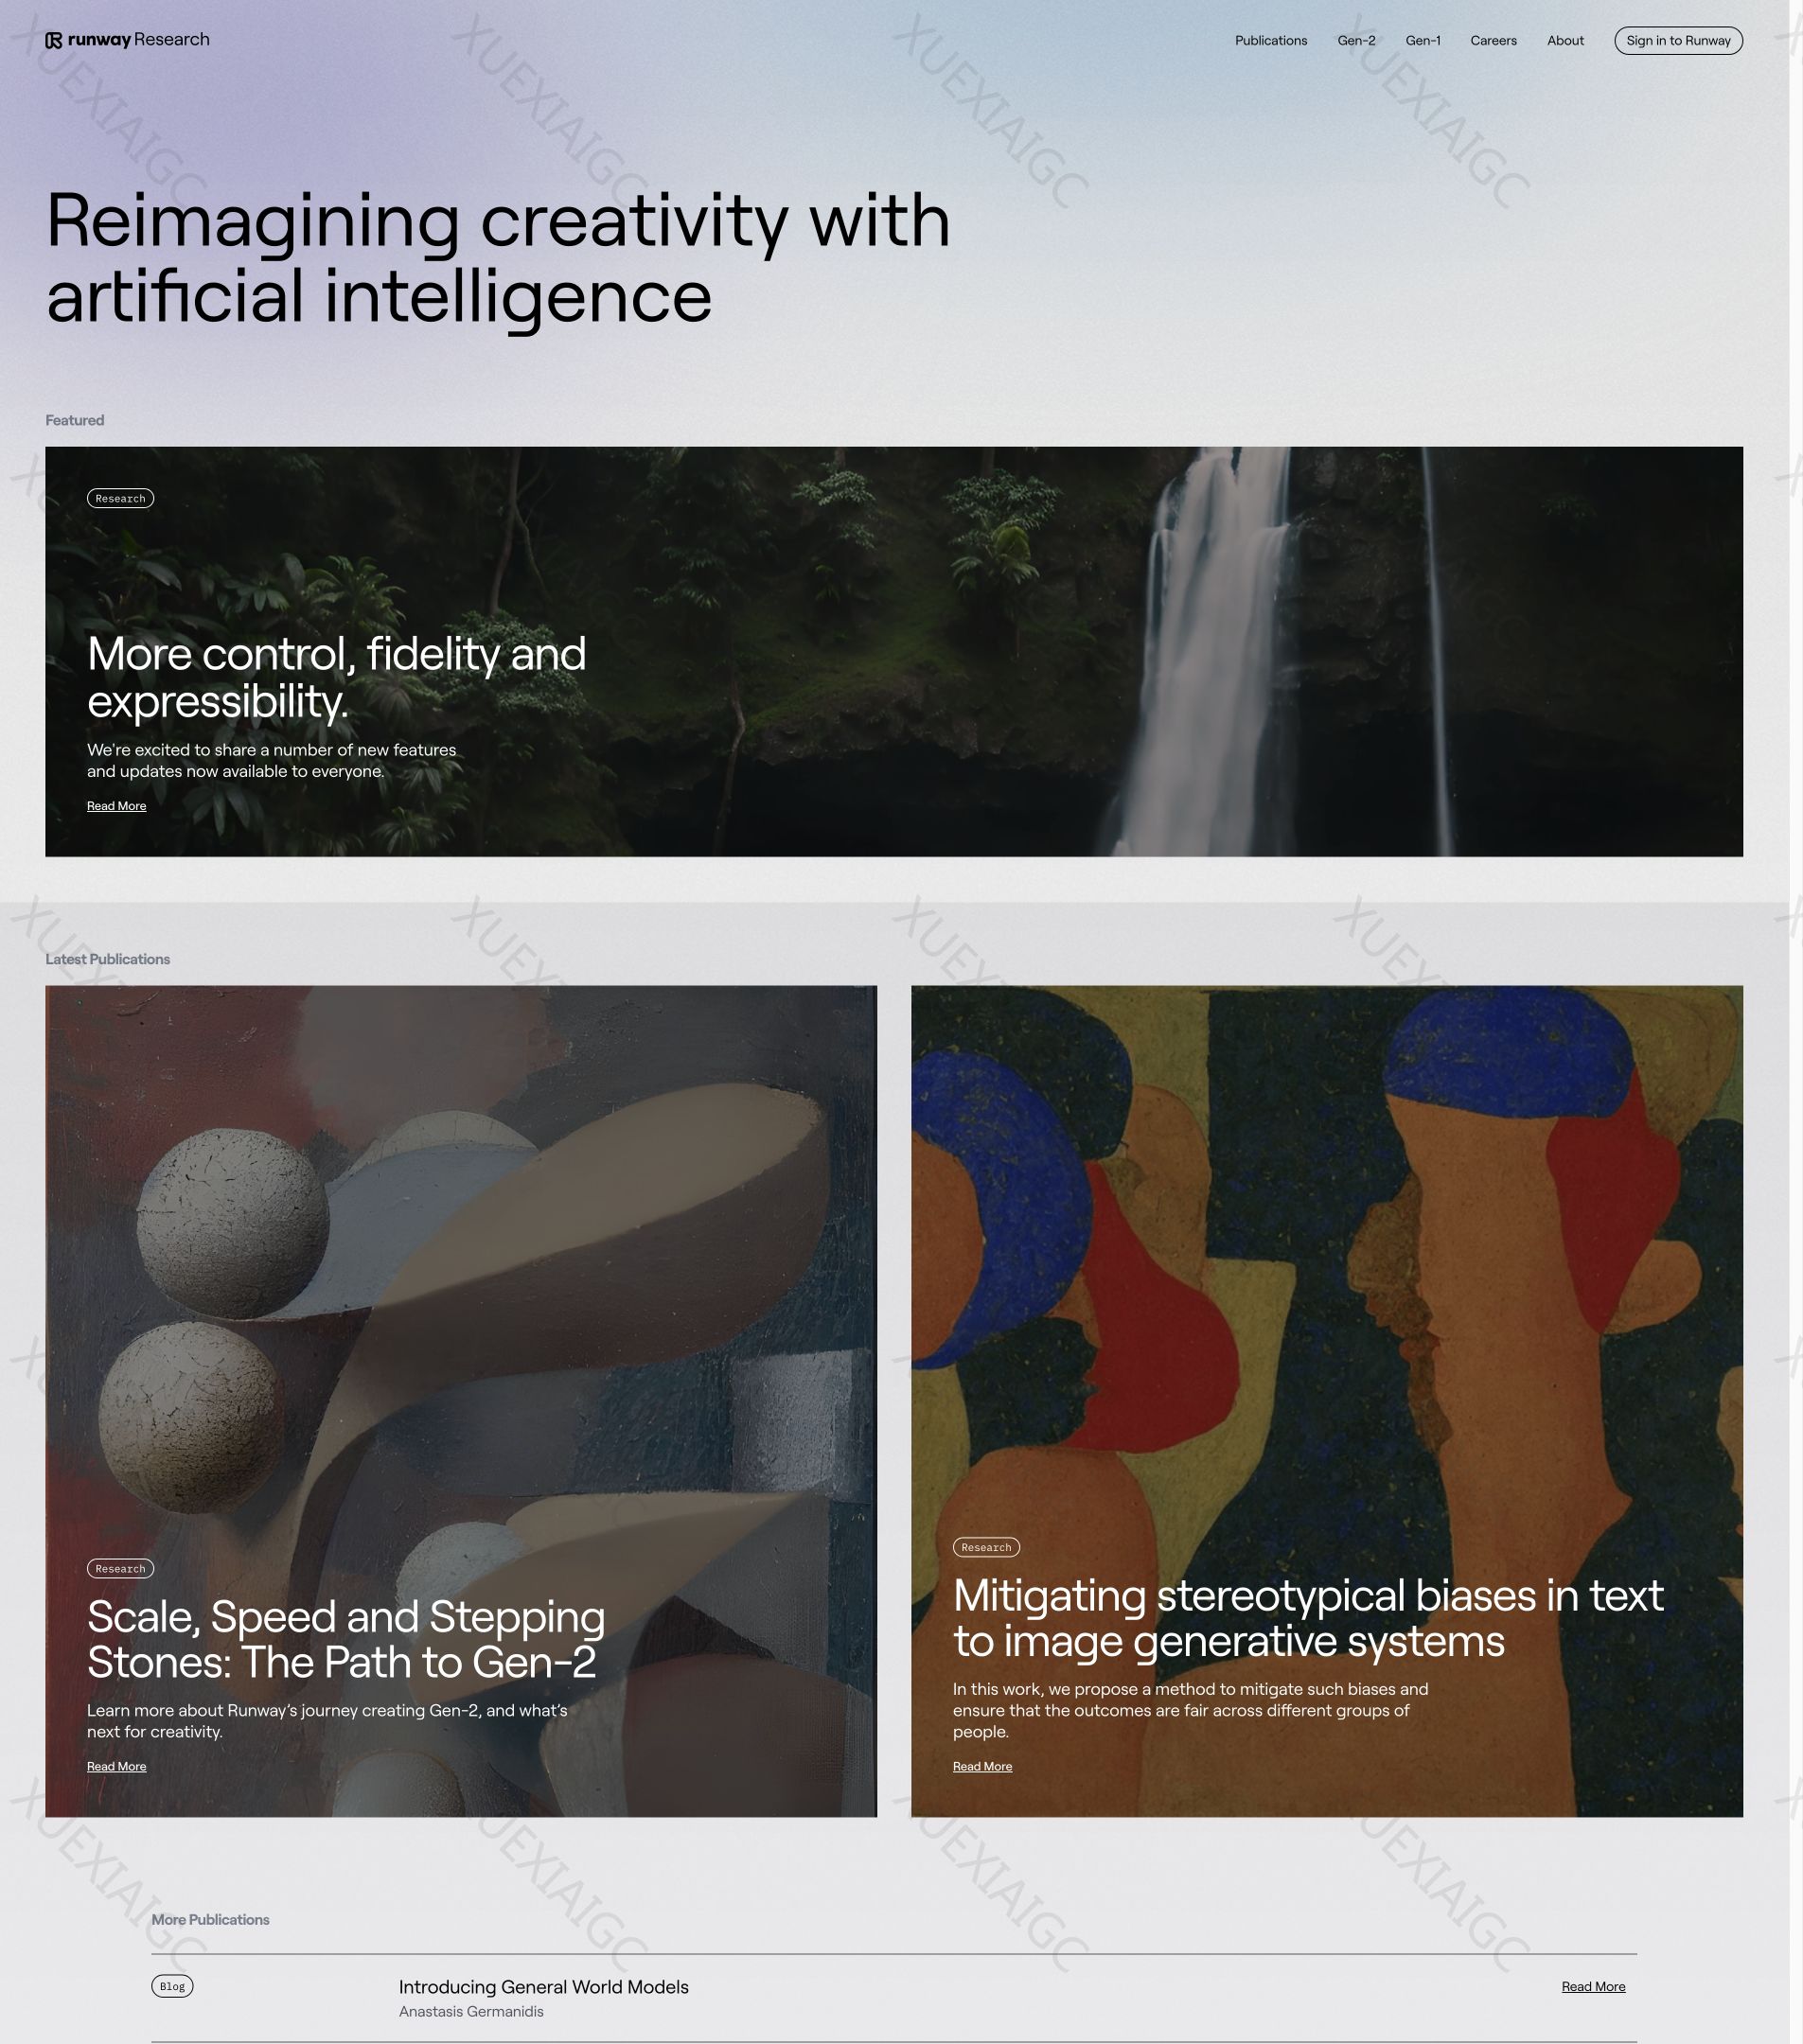Click the Research tag on the Gen-2 card
Image resolution: width=1803 pixels, height=2044 pixels.
120,1568
